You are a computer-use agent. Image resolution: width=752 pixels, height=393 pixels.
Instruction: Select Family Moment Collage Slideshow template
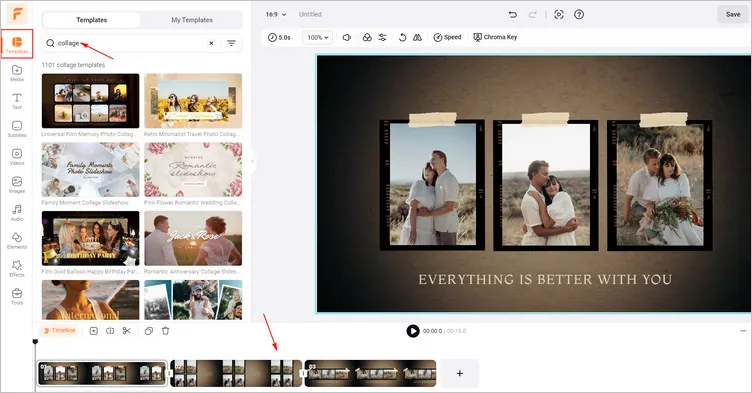pos(90,169)
